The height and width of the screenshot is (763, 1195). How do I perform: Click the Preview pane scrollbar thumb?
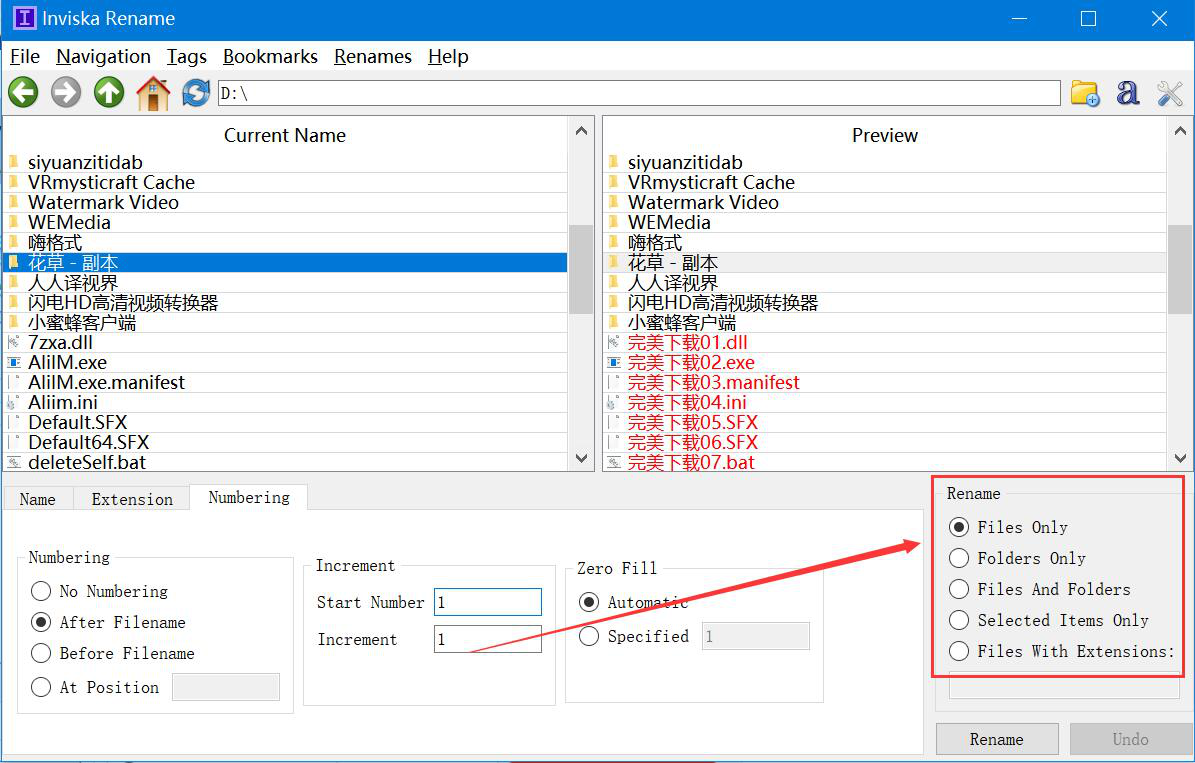[x=1180, y=269]
